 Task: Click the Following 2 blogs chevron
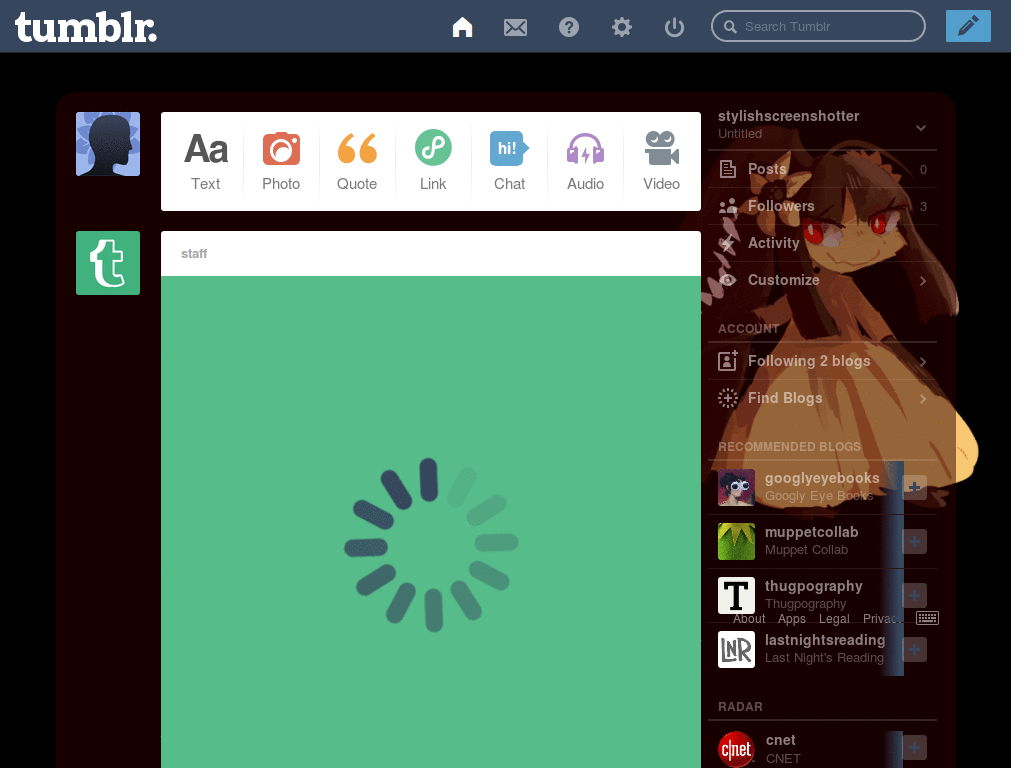(x=923, y=362)
